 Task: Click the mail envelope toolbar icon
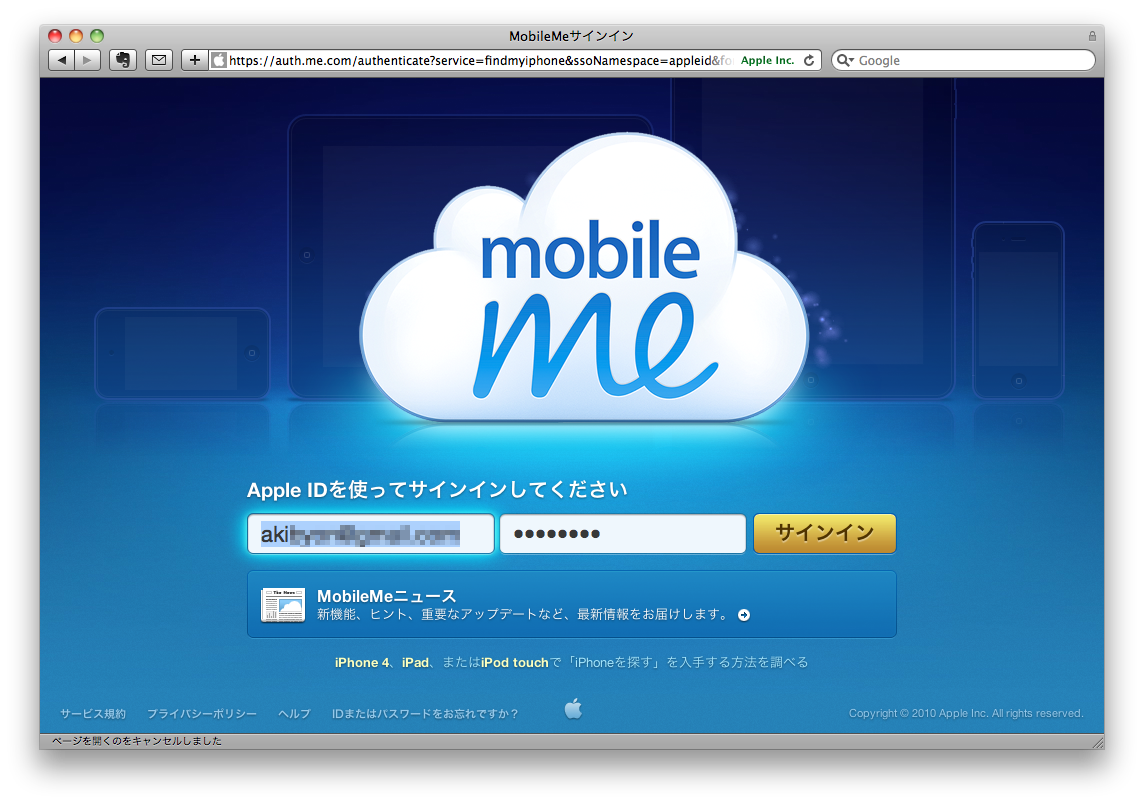158,61
